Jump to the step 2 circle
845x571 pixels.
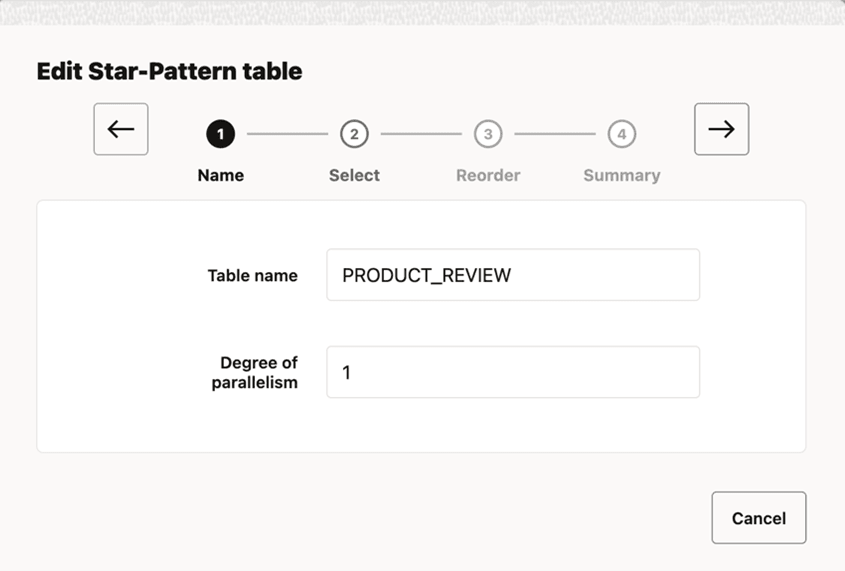pos(354,134)
